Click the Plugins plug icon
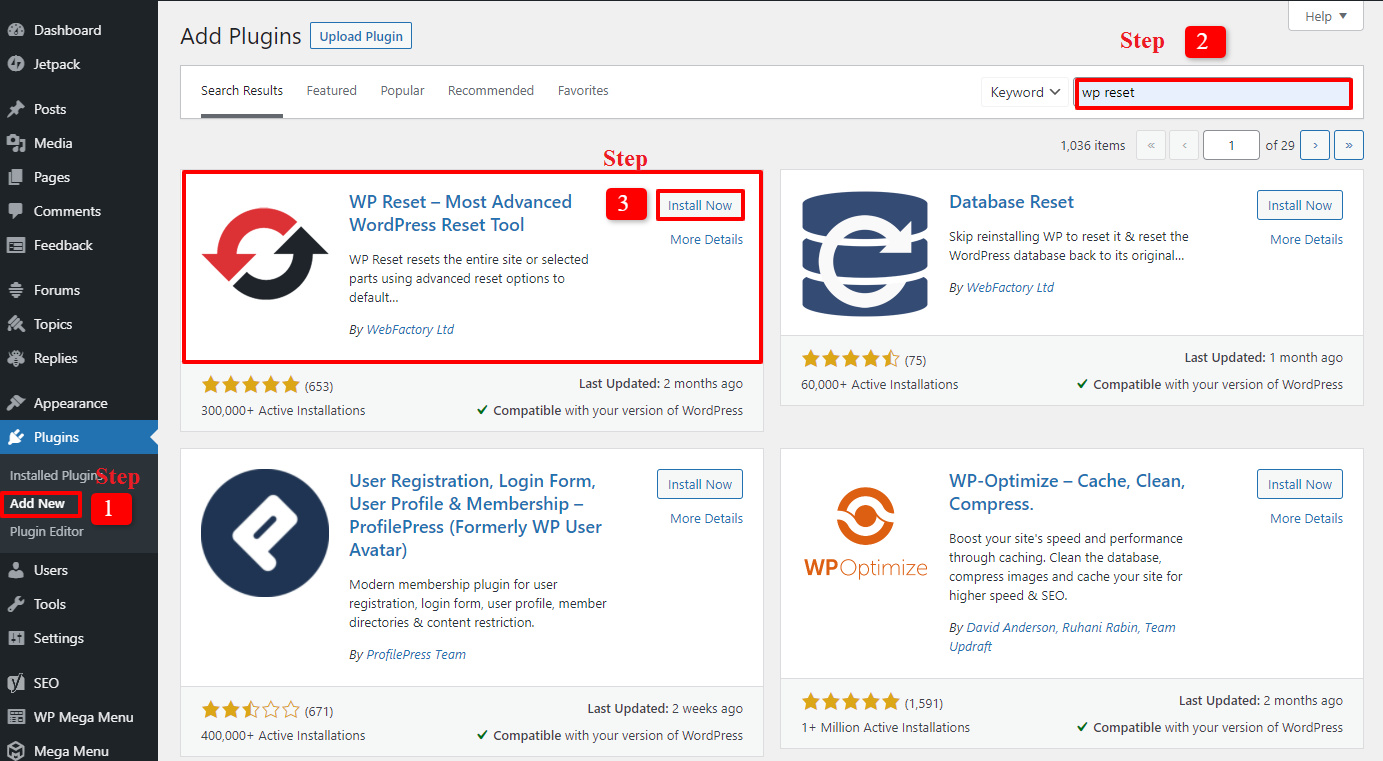Viewport: 1383px width, 761px height. tap(16, 437)
